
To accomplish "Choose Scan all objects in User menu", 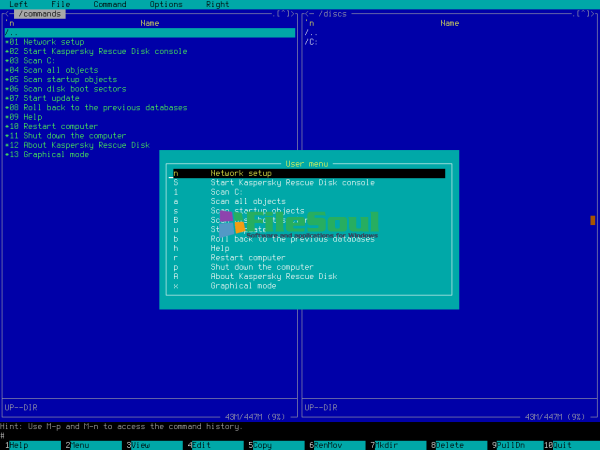I will (x=247, y=201).
